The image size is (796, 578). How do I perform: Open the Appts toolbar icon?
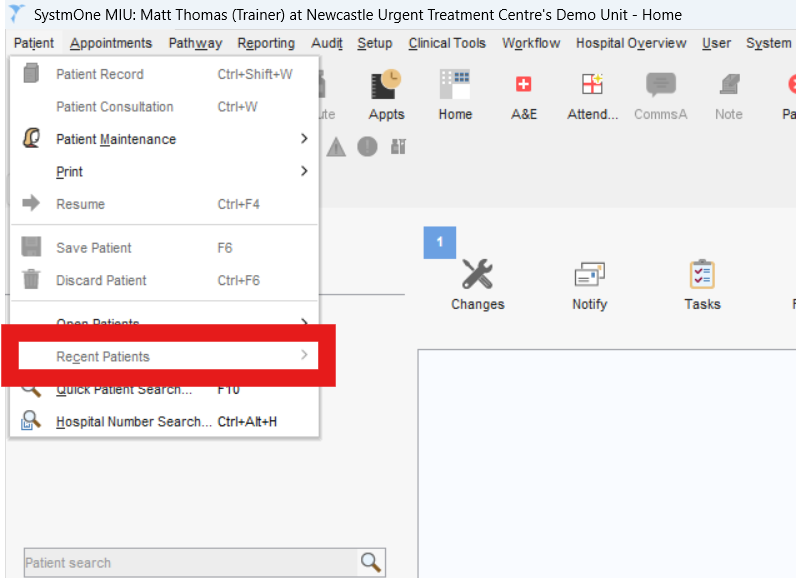pyautogui.click(x=386, y=95)
